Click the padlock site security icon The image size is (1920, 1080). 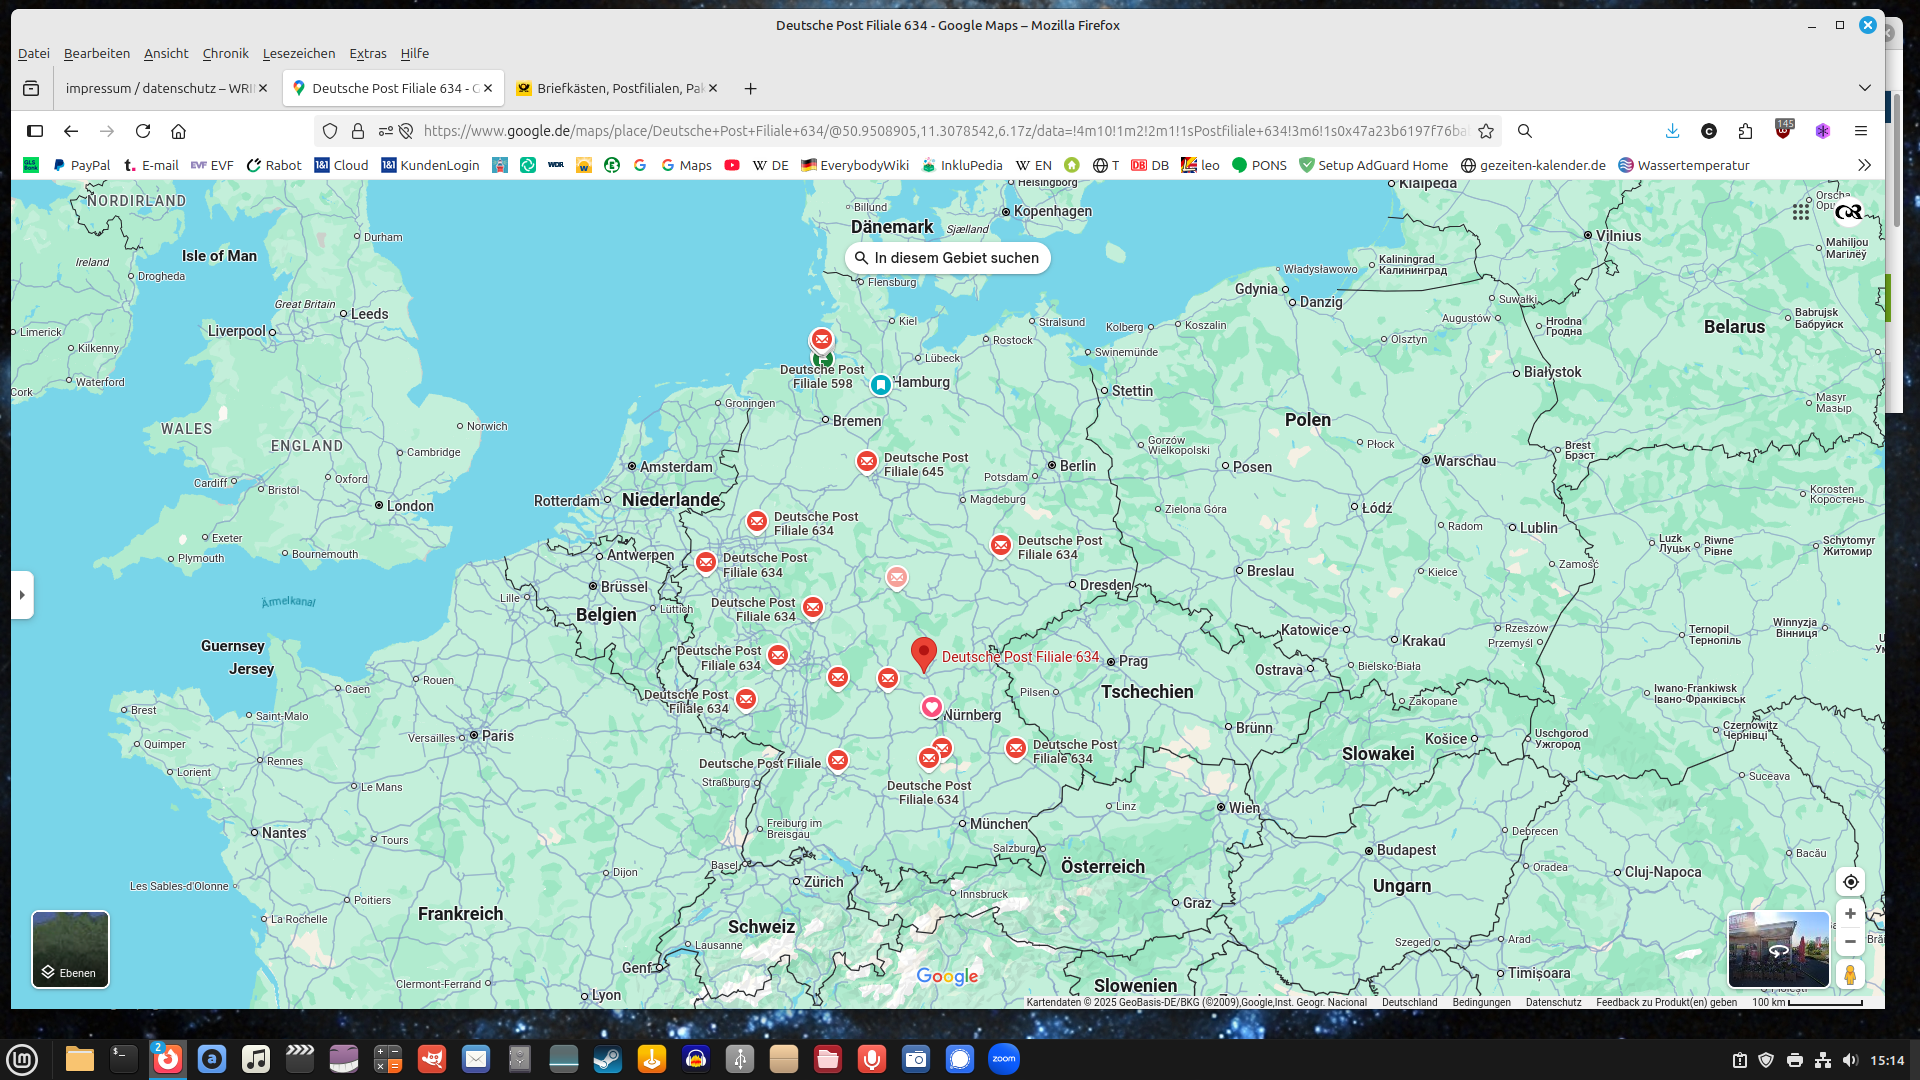[358, 131]
